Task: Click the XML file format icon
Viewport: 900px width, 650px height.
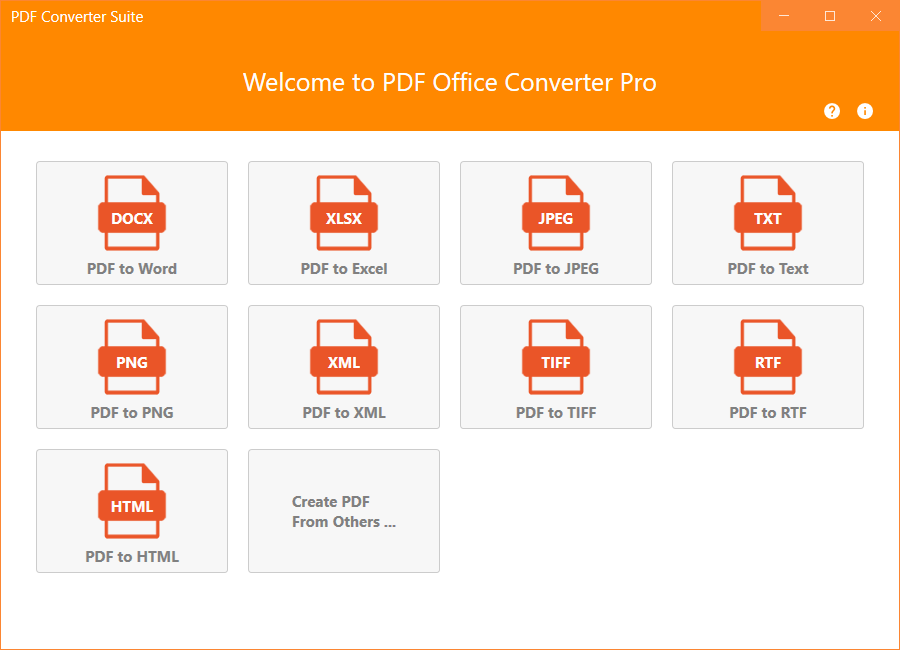Action: [x=343, y=355]
